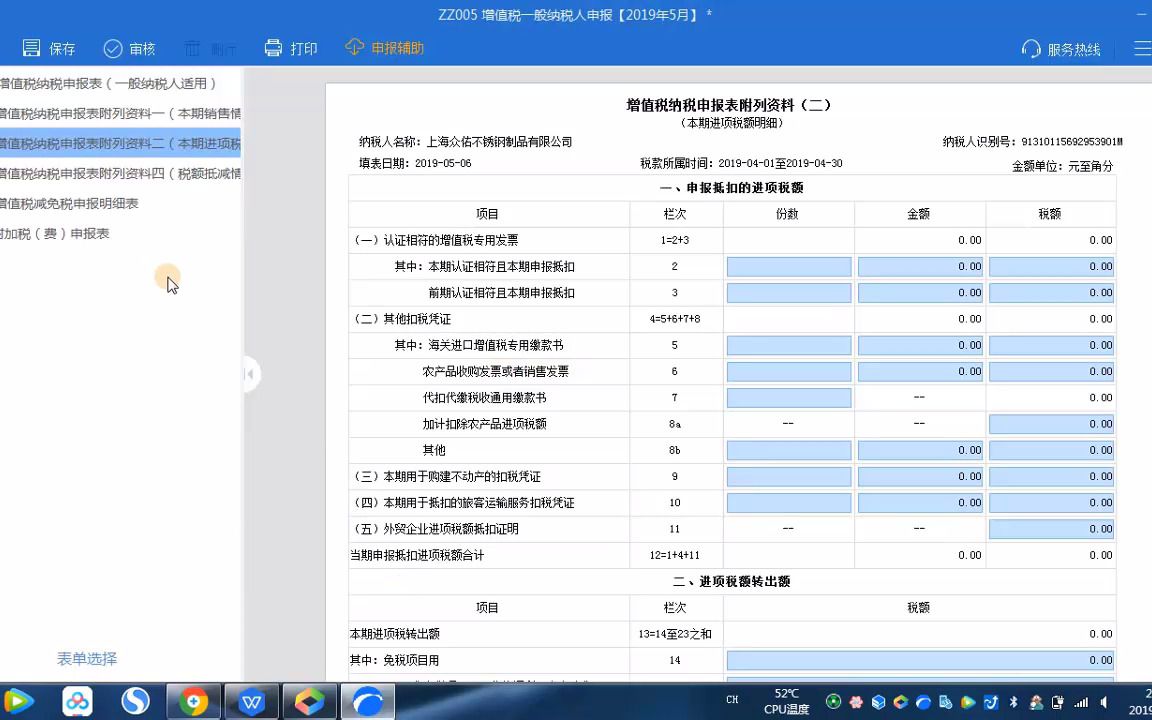
Task: Click the 税额 field for 加计扣除农产品进项税额
Action: tap(1050, 423)
